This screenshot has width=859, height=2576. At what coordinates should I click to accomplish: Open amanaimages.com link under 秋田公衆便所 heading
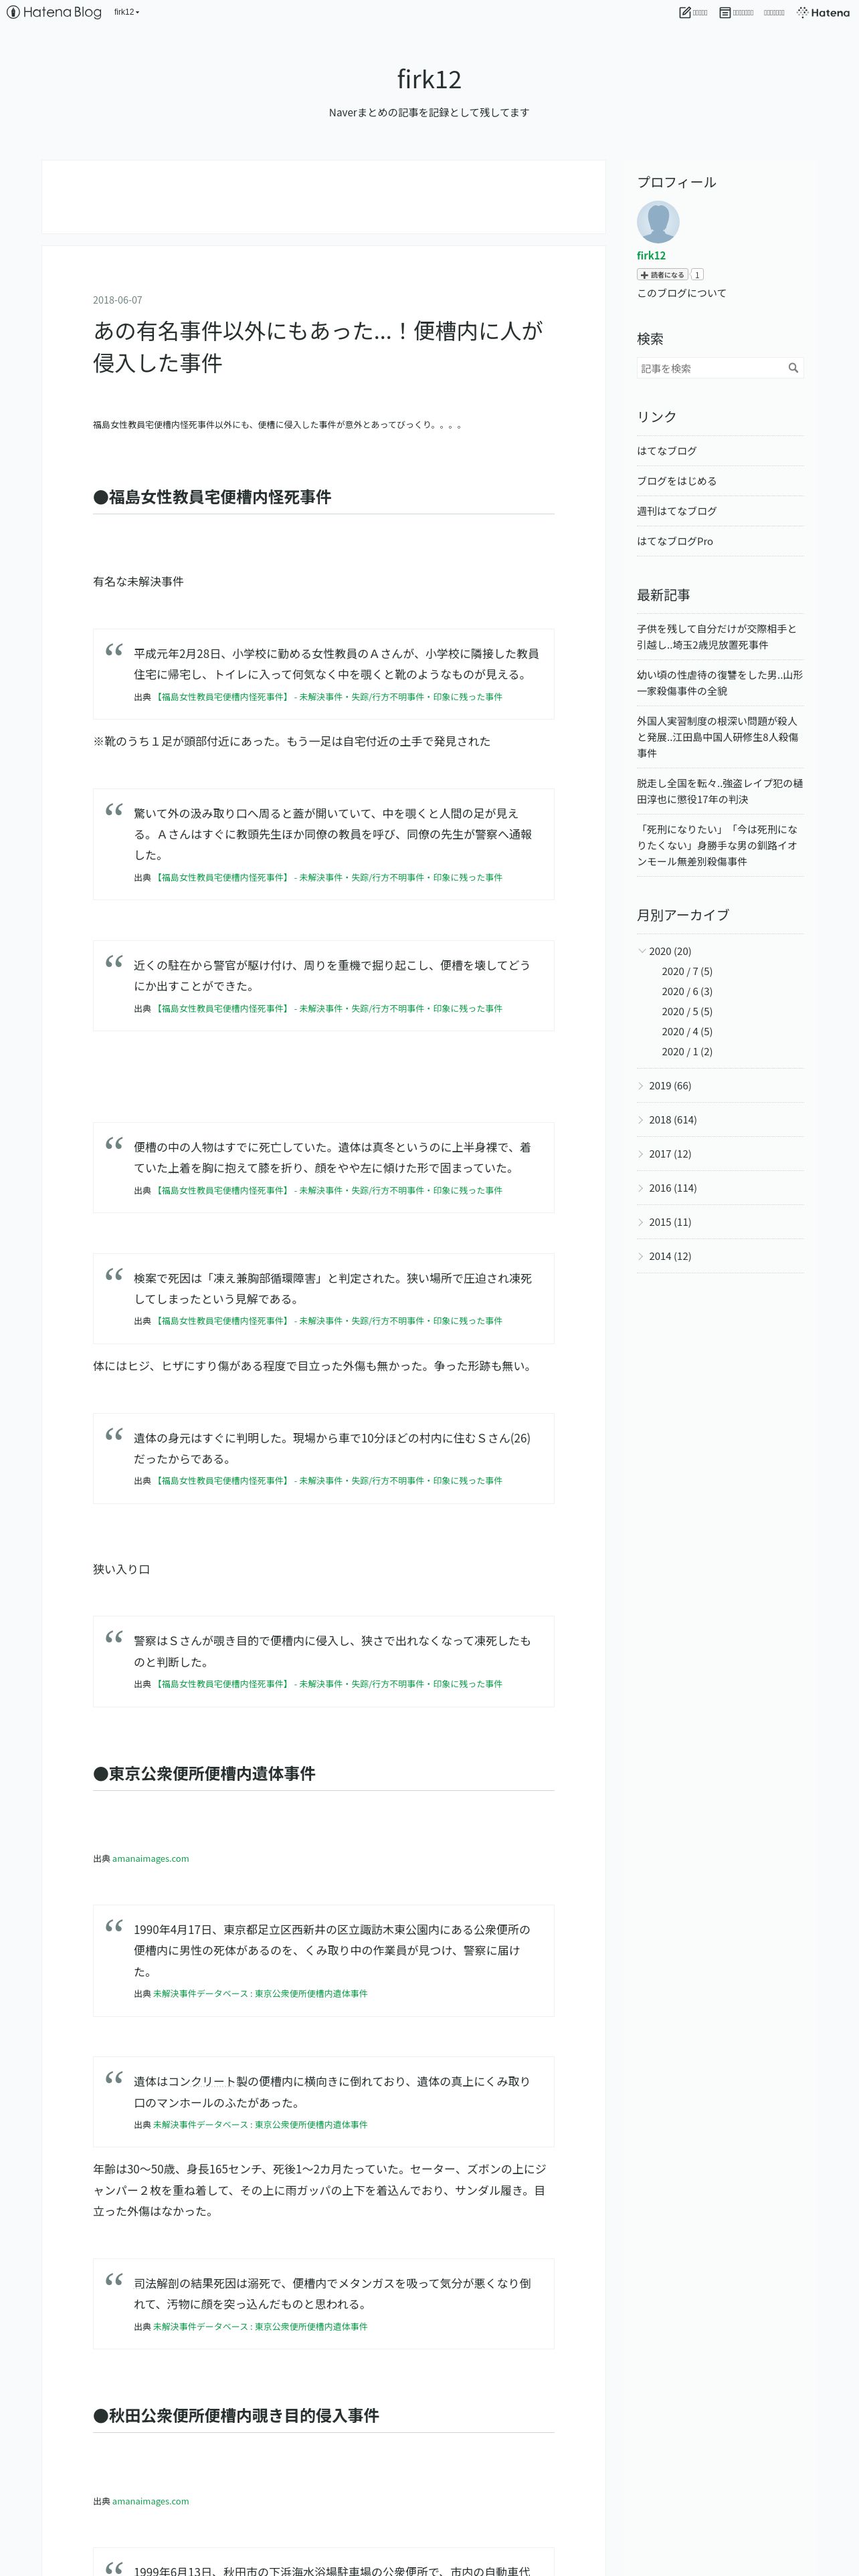click(x=150, y=2501)
